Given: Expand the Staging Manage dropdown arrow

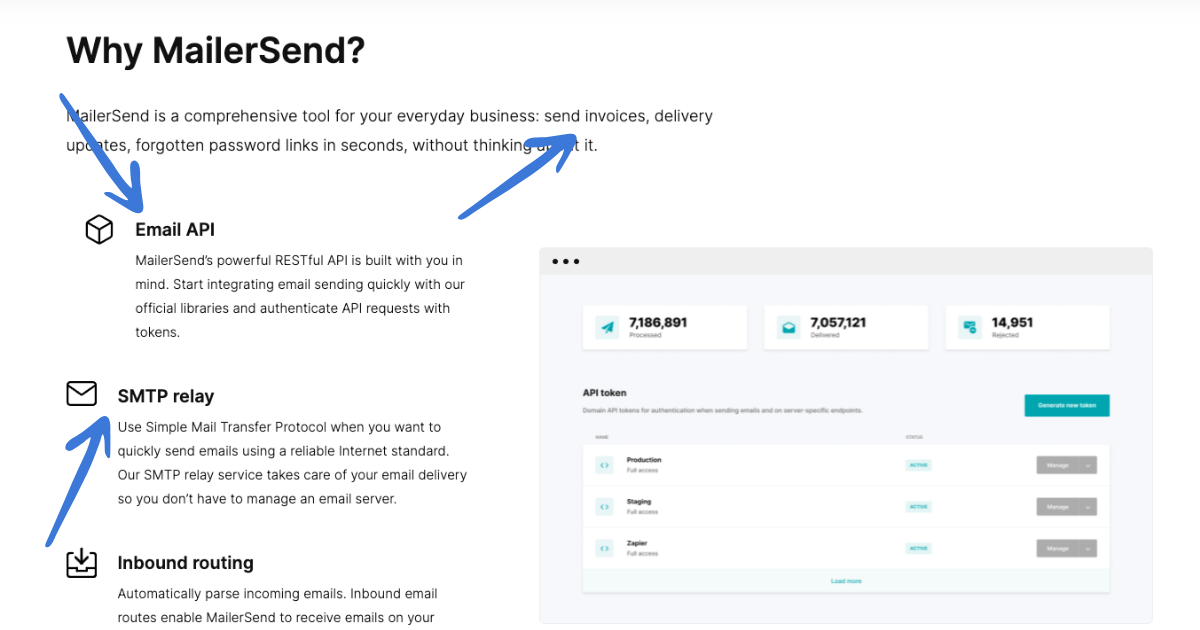Looking at the screenshot, I should click(1088, 507).
